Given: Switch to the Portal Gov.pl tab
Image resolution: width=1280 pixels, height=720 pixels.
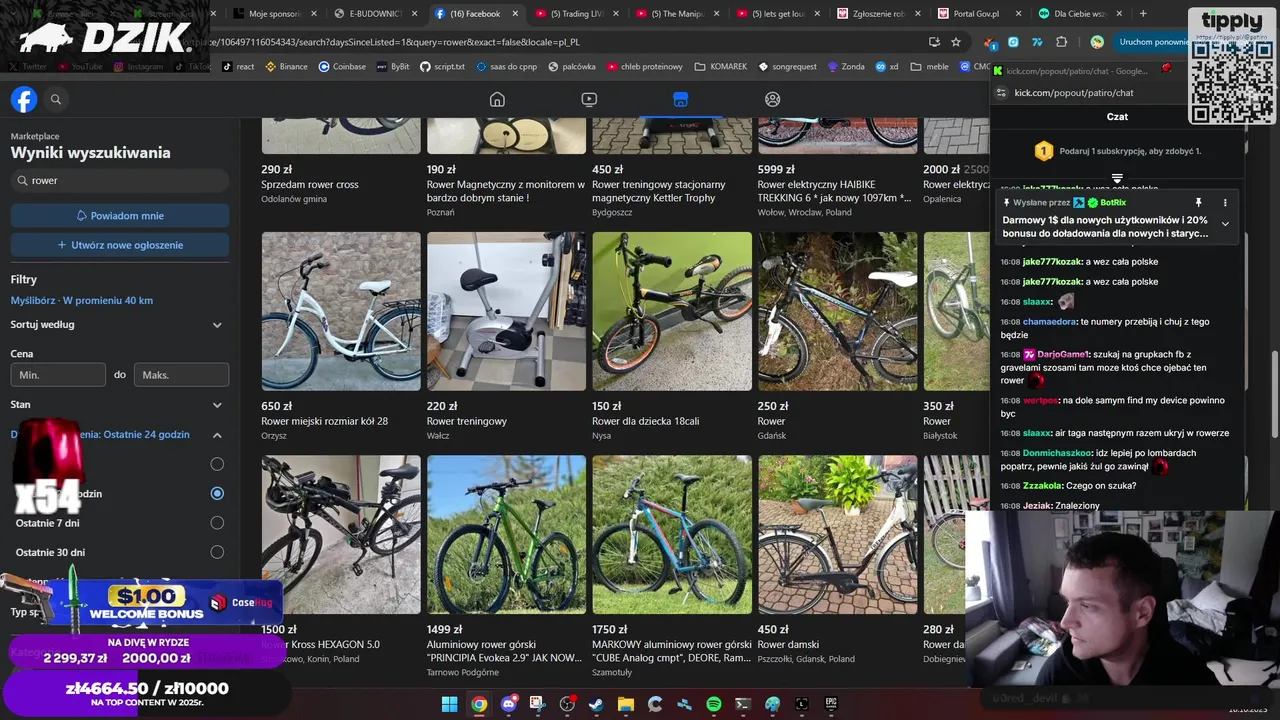Looking at the screenshot, I should click(979, 14).
